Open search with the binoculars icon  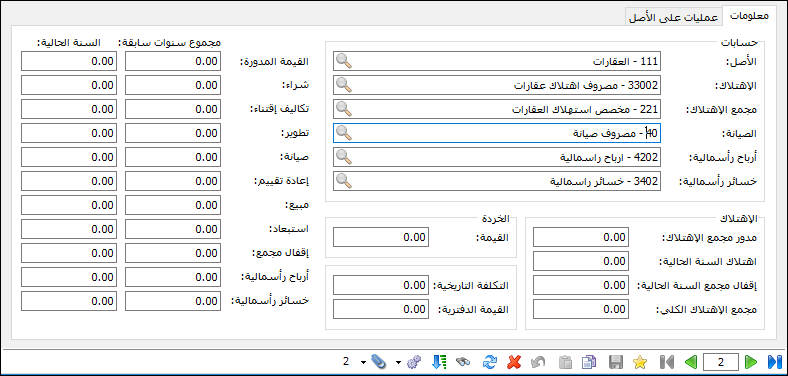[x=463, y=361]
